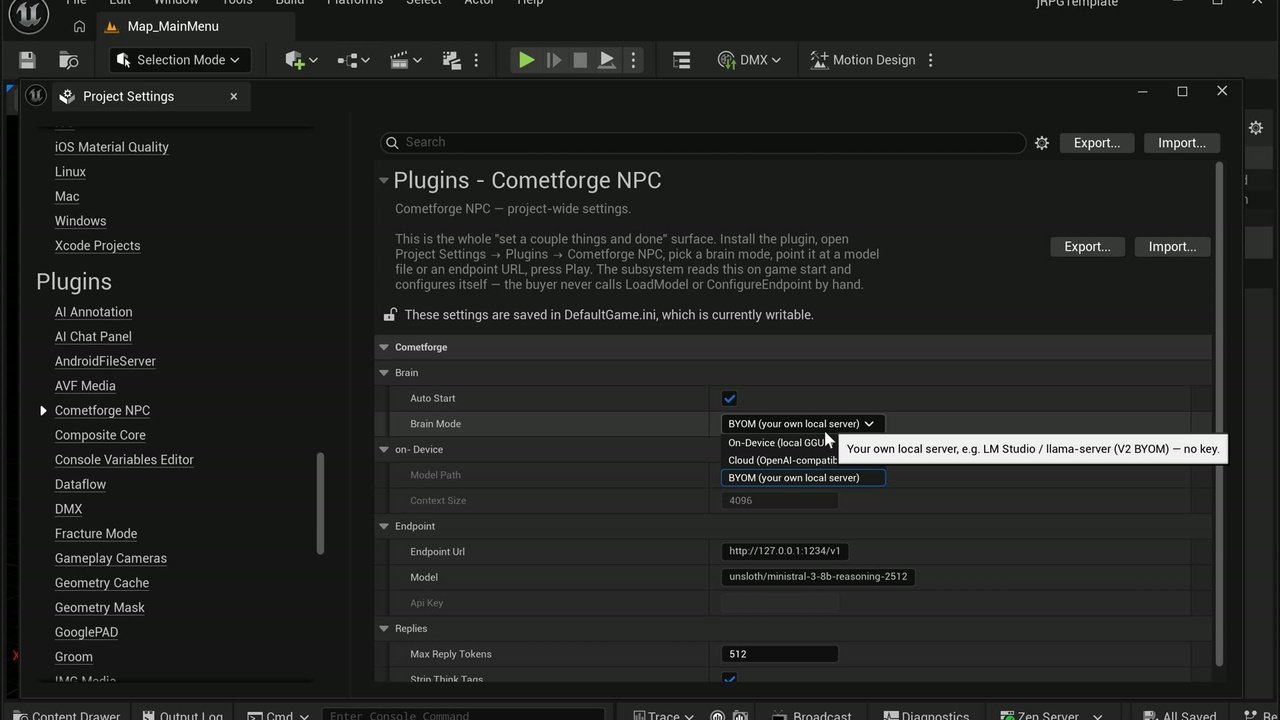Screen dimensions: 1280x720
Task: Choose BYOM (your own local server) list option
Action: tap(803, 478)
